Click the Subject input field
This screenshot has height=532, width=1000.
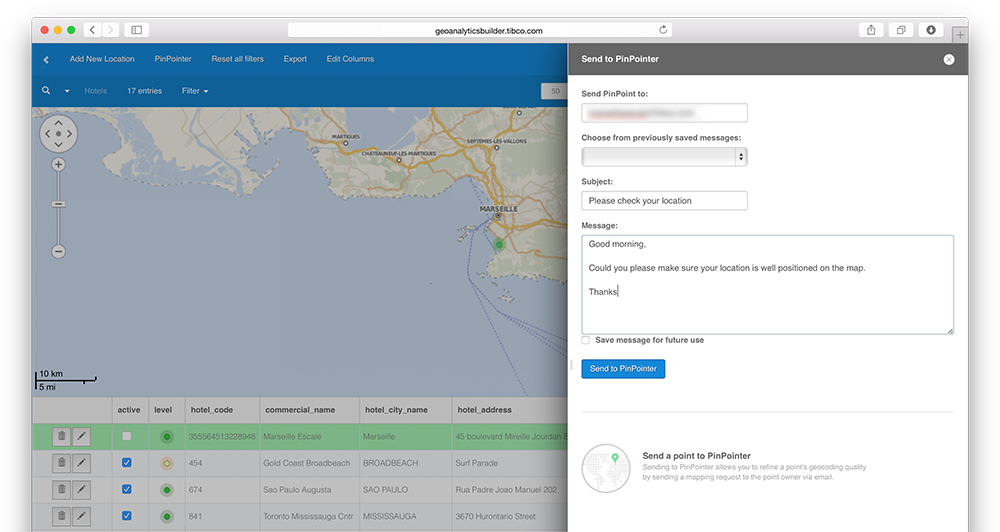click(x=664, y=201)
